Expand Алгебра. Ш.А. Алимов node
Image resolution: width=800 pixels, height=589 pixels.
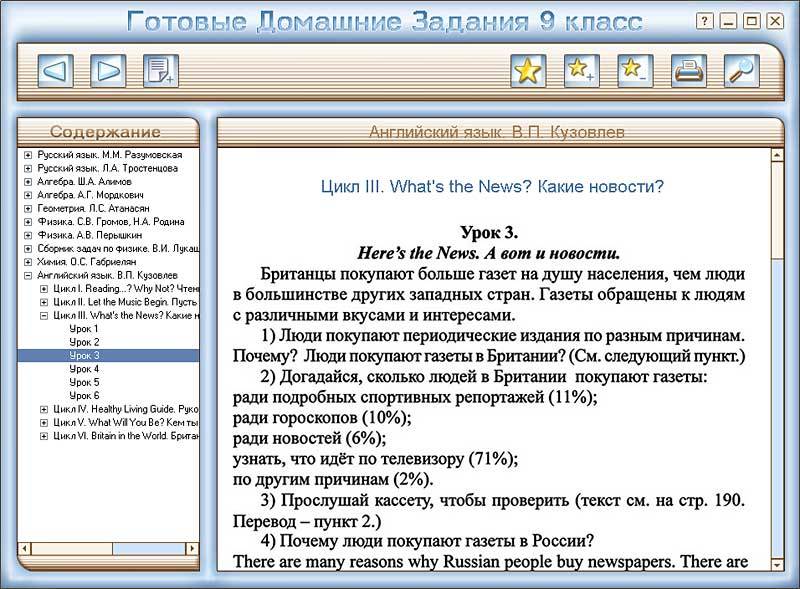coord(28,181)
